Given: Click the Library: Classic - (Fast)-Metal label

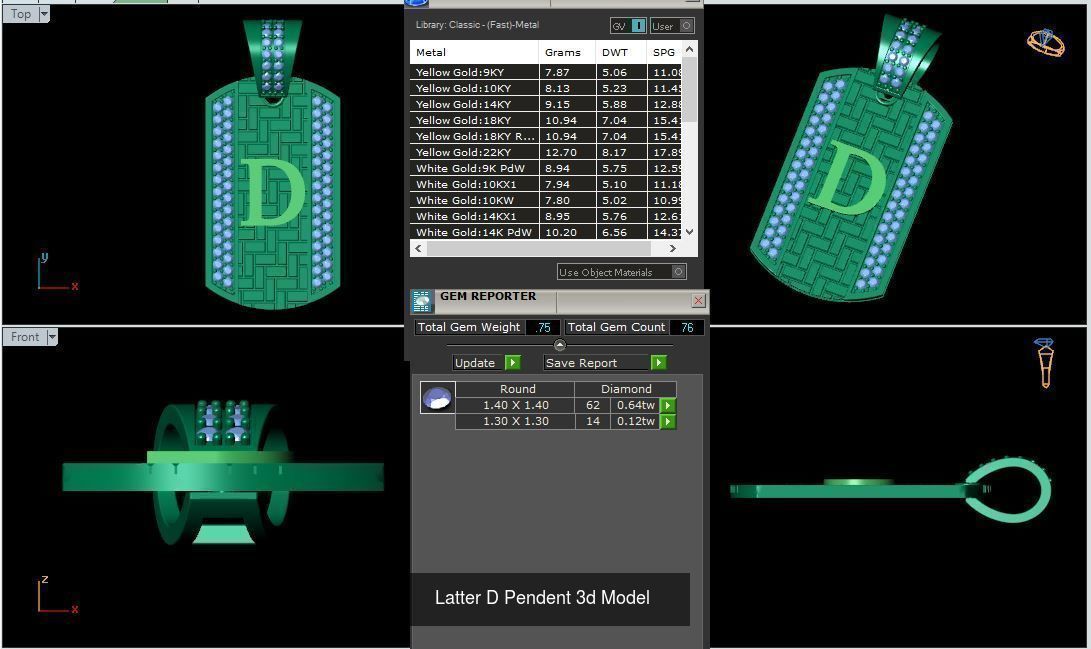Looking at the screenshot, I should (x=477, y=25).
